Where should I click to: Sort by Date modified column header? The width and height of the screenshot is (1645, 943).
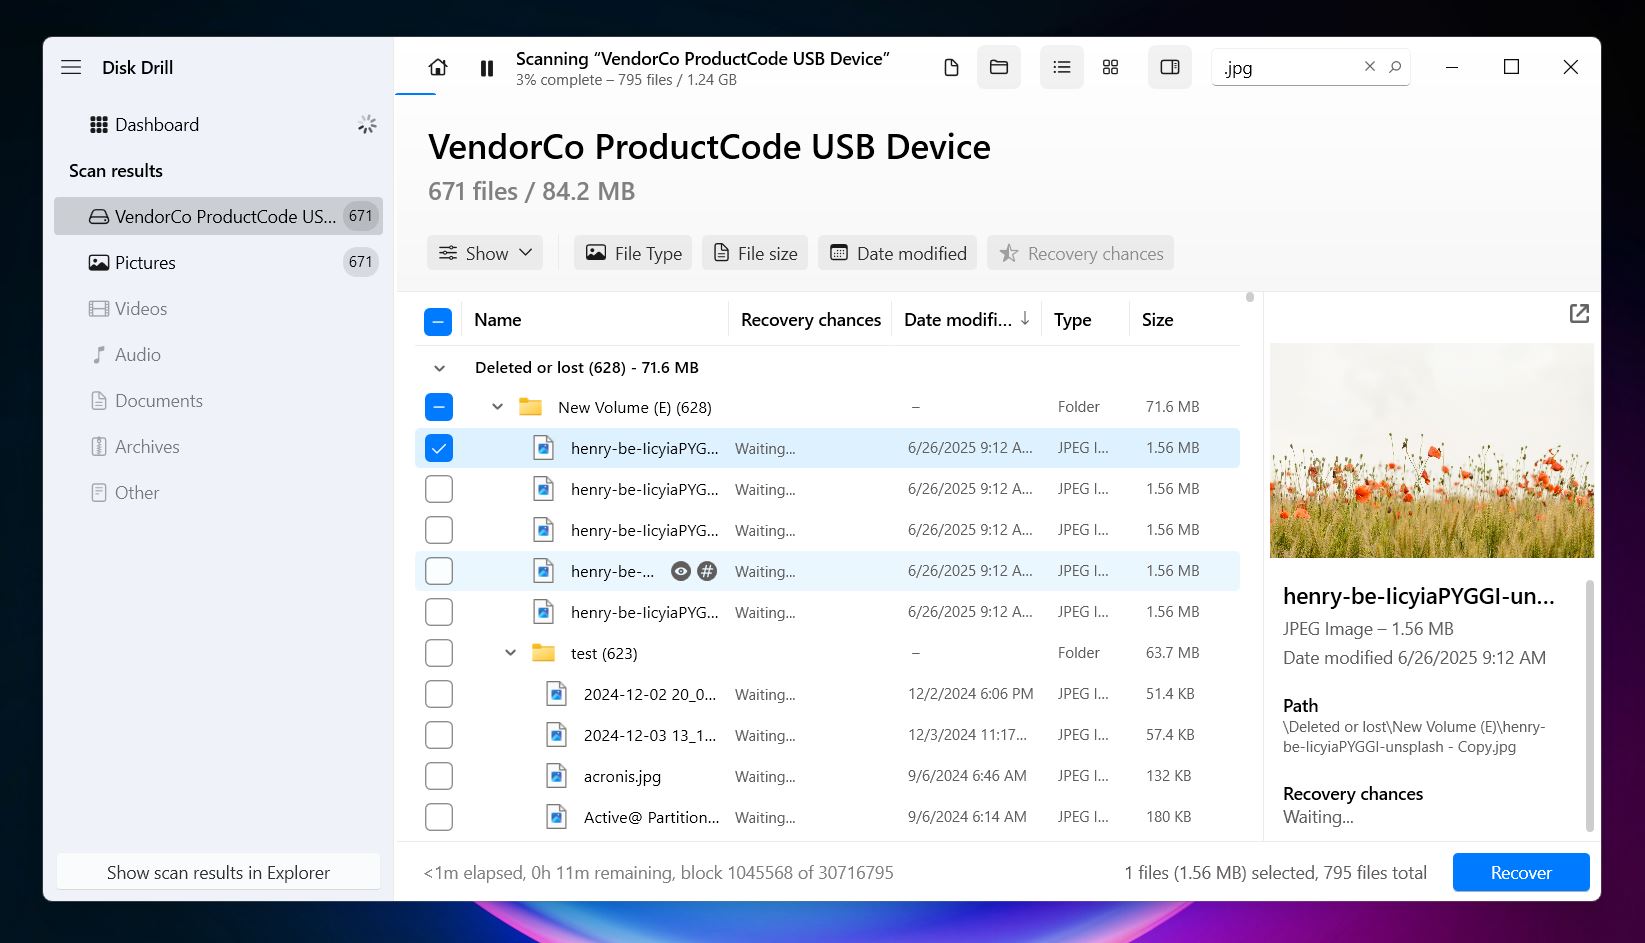tap(967, 320)
